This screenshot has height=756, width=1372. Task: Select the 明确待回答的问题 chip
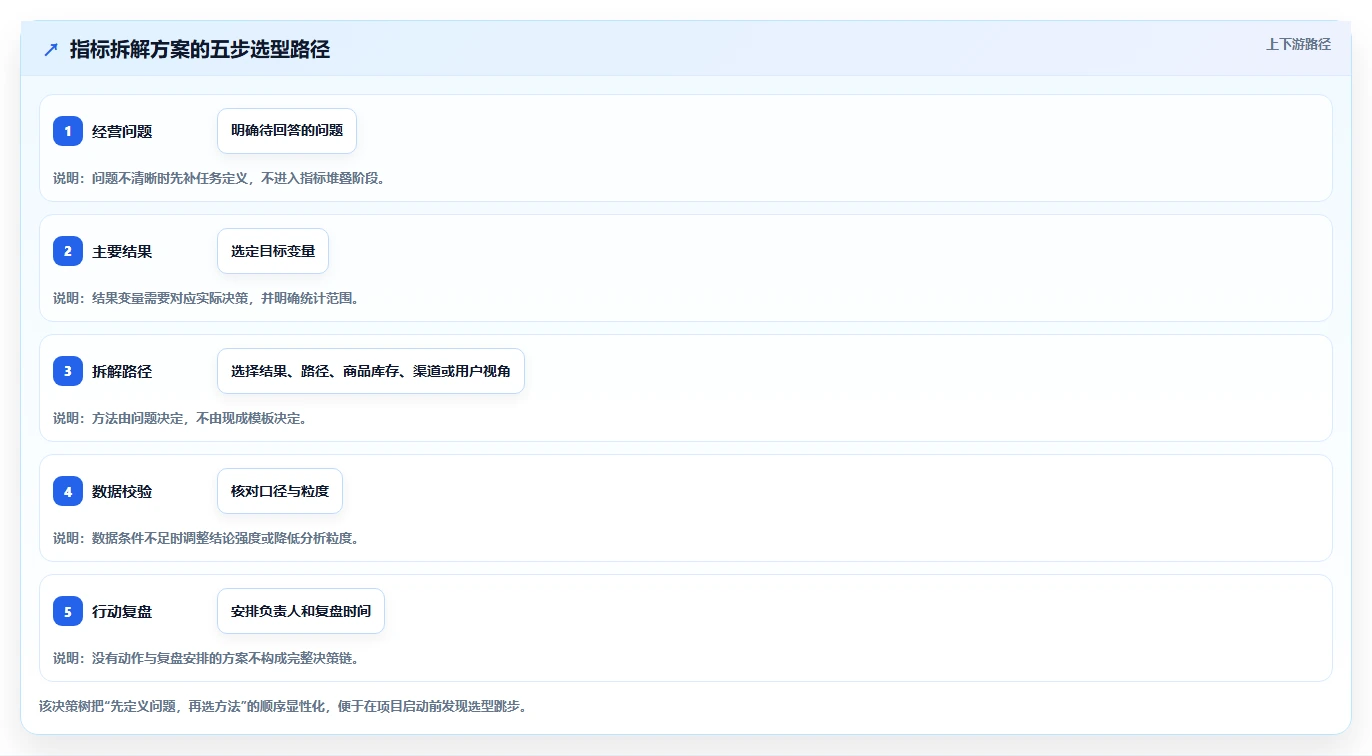287,131
